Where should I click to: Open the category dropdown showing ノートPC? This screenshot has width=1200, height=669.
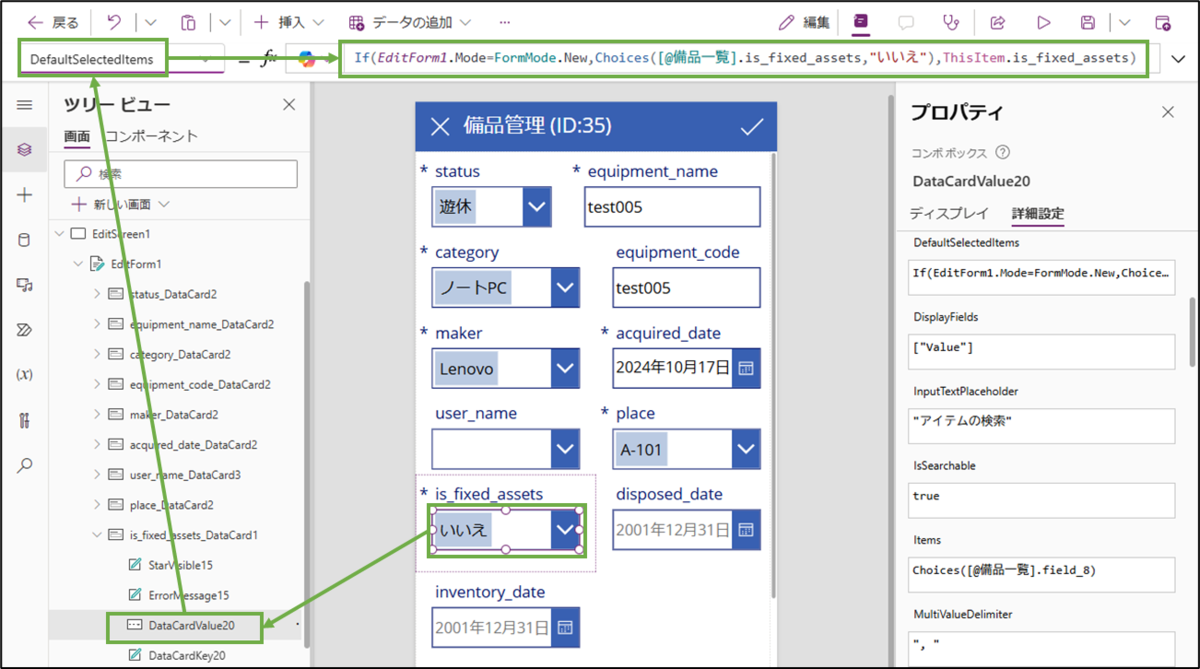(565, 288)
